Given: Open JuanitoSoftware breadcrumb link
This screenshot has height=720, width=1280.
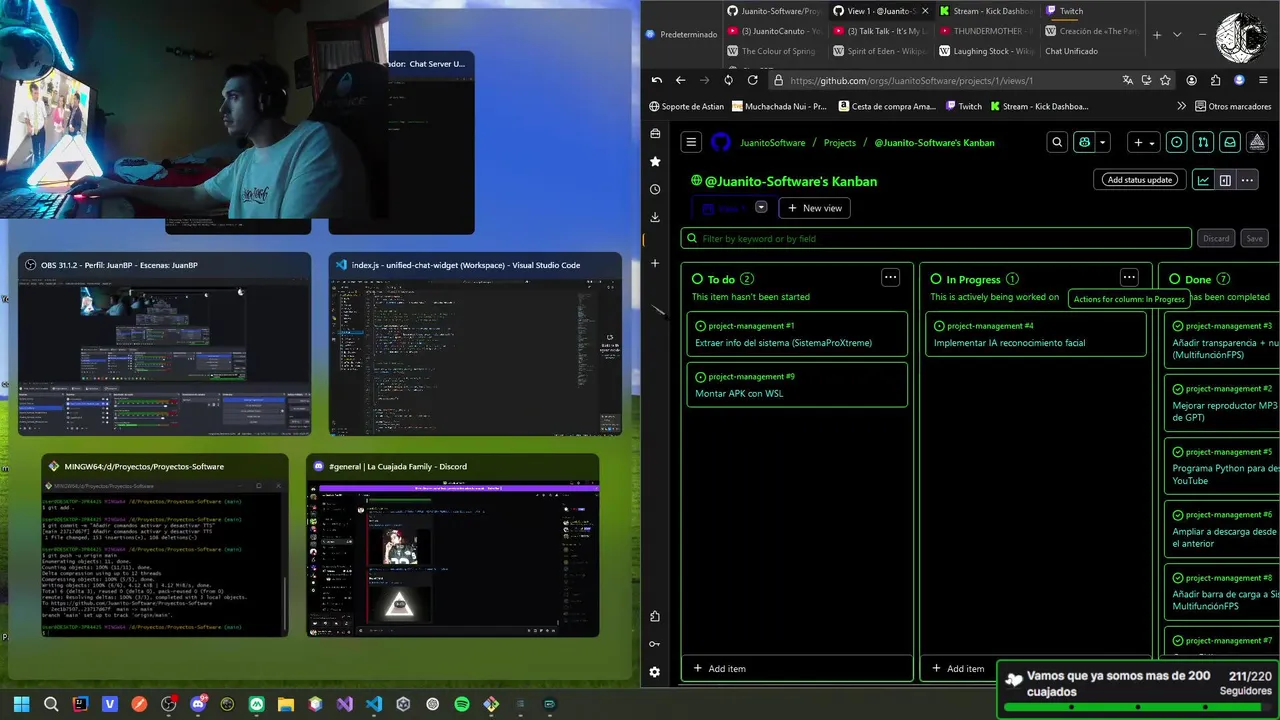Looking at the screenshot, I should (772, 143).
